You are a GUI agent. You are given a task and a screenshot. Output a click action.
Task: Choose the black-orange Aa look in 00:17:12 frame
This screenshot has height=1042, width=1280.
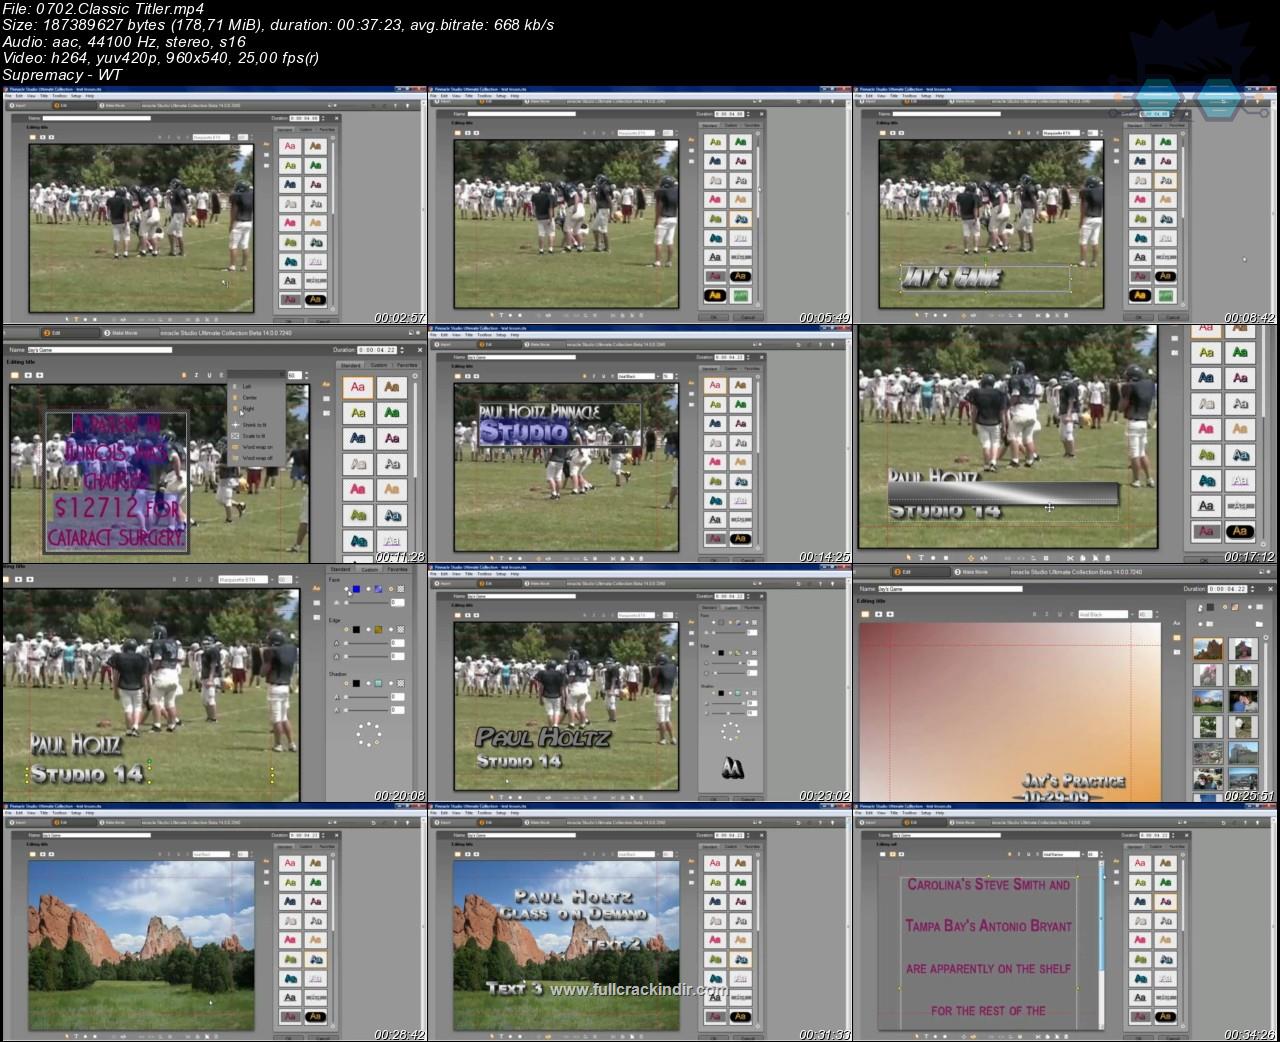tap(1240, 531)
